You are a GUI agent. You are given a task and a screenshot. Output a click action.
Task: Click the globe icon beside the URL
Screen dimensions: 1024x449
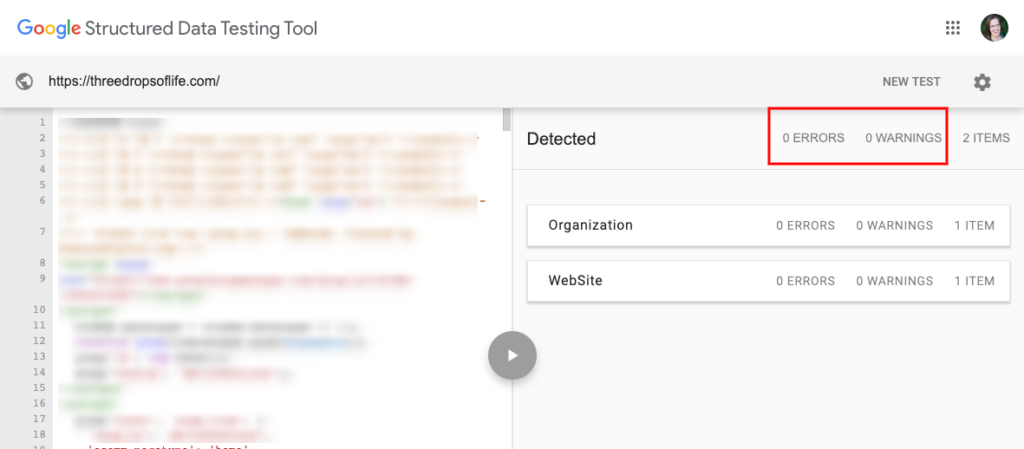[24, 82]
